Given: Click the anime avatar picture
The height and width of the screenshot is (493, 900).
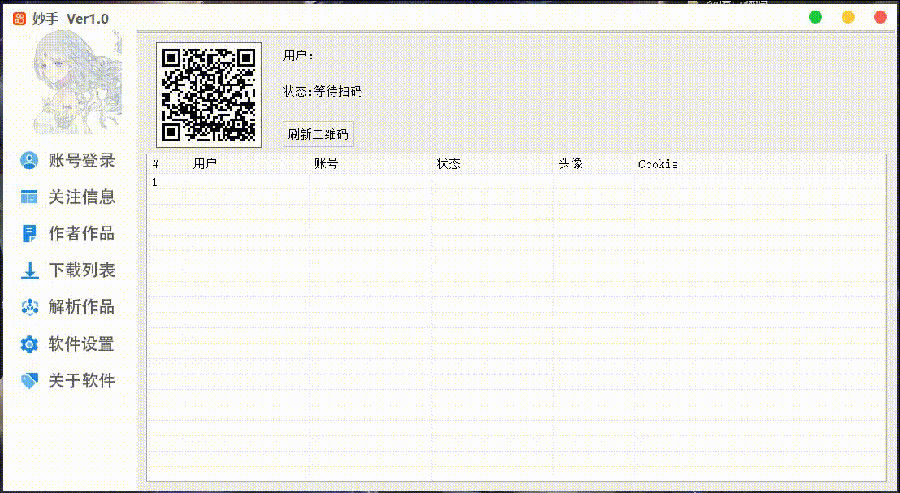Looking at the screenshot, I should point(77,82).
